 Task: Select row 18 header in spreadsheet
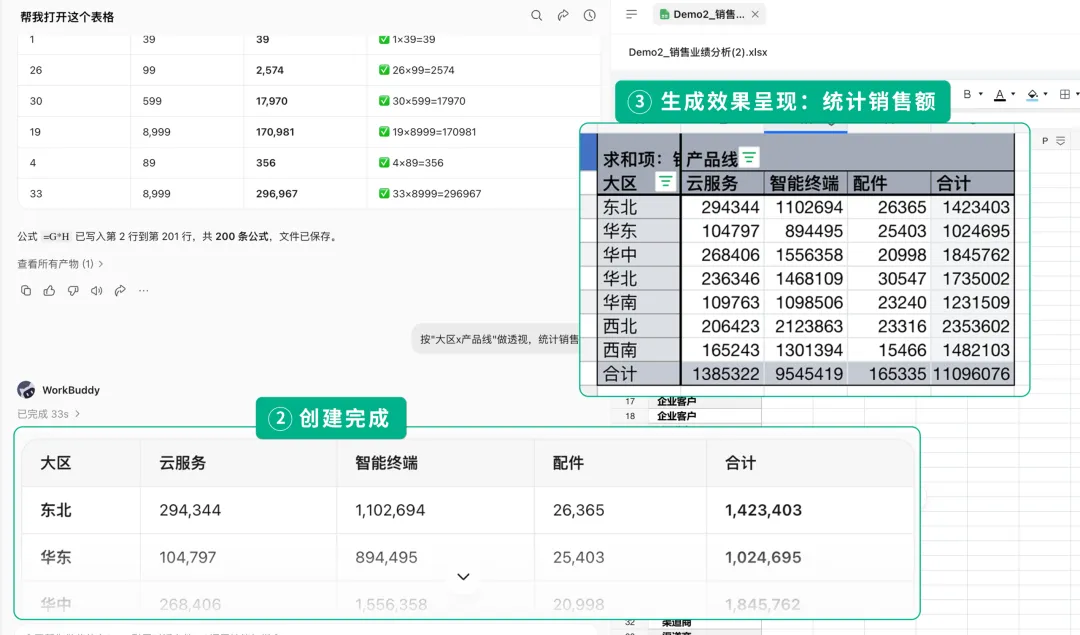click(x=630, y=416)
